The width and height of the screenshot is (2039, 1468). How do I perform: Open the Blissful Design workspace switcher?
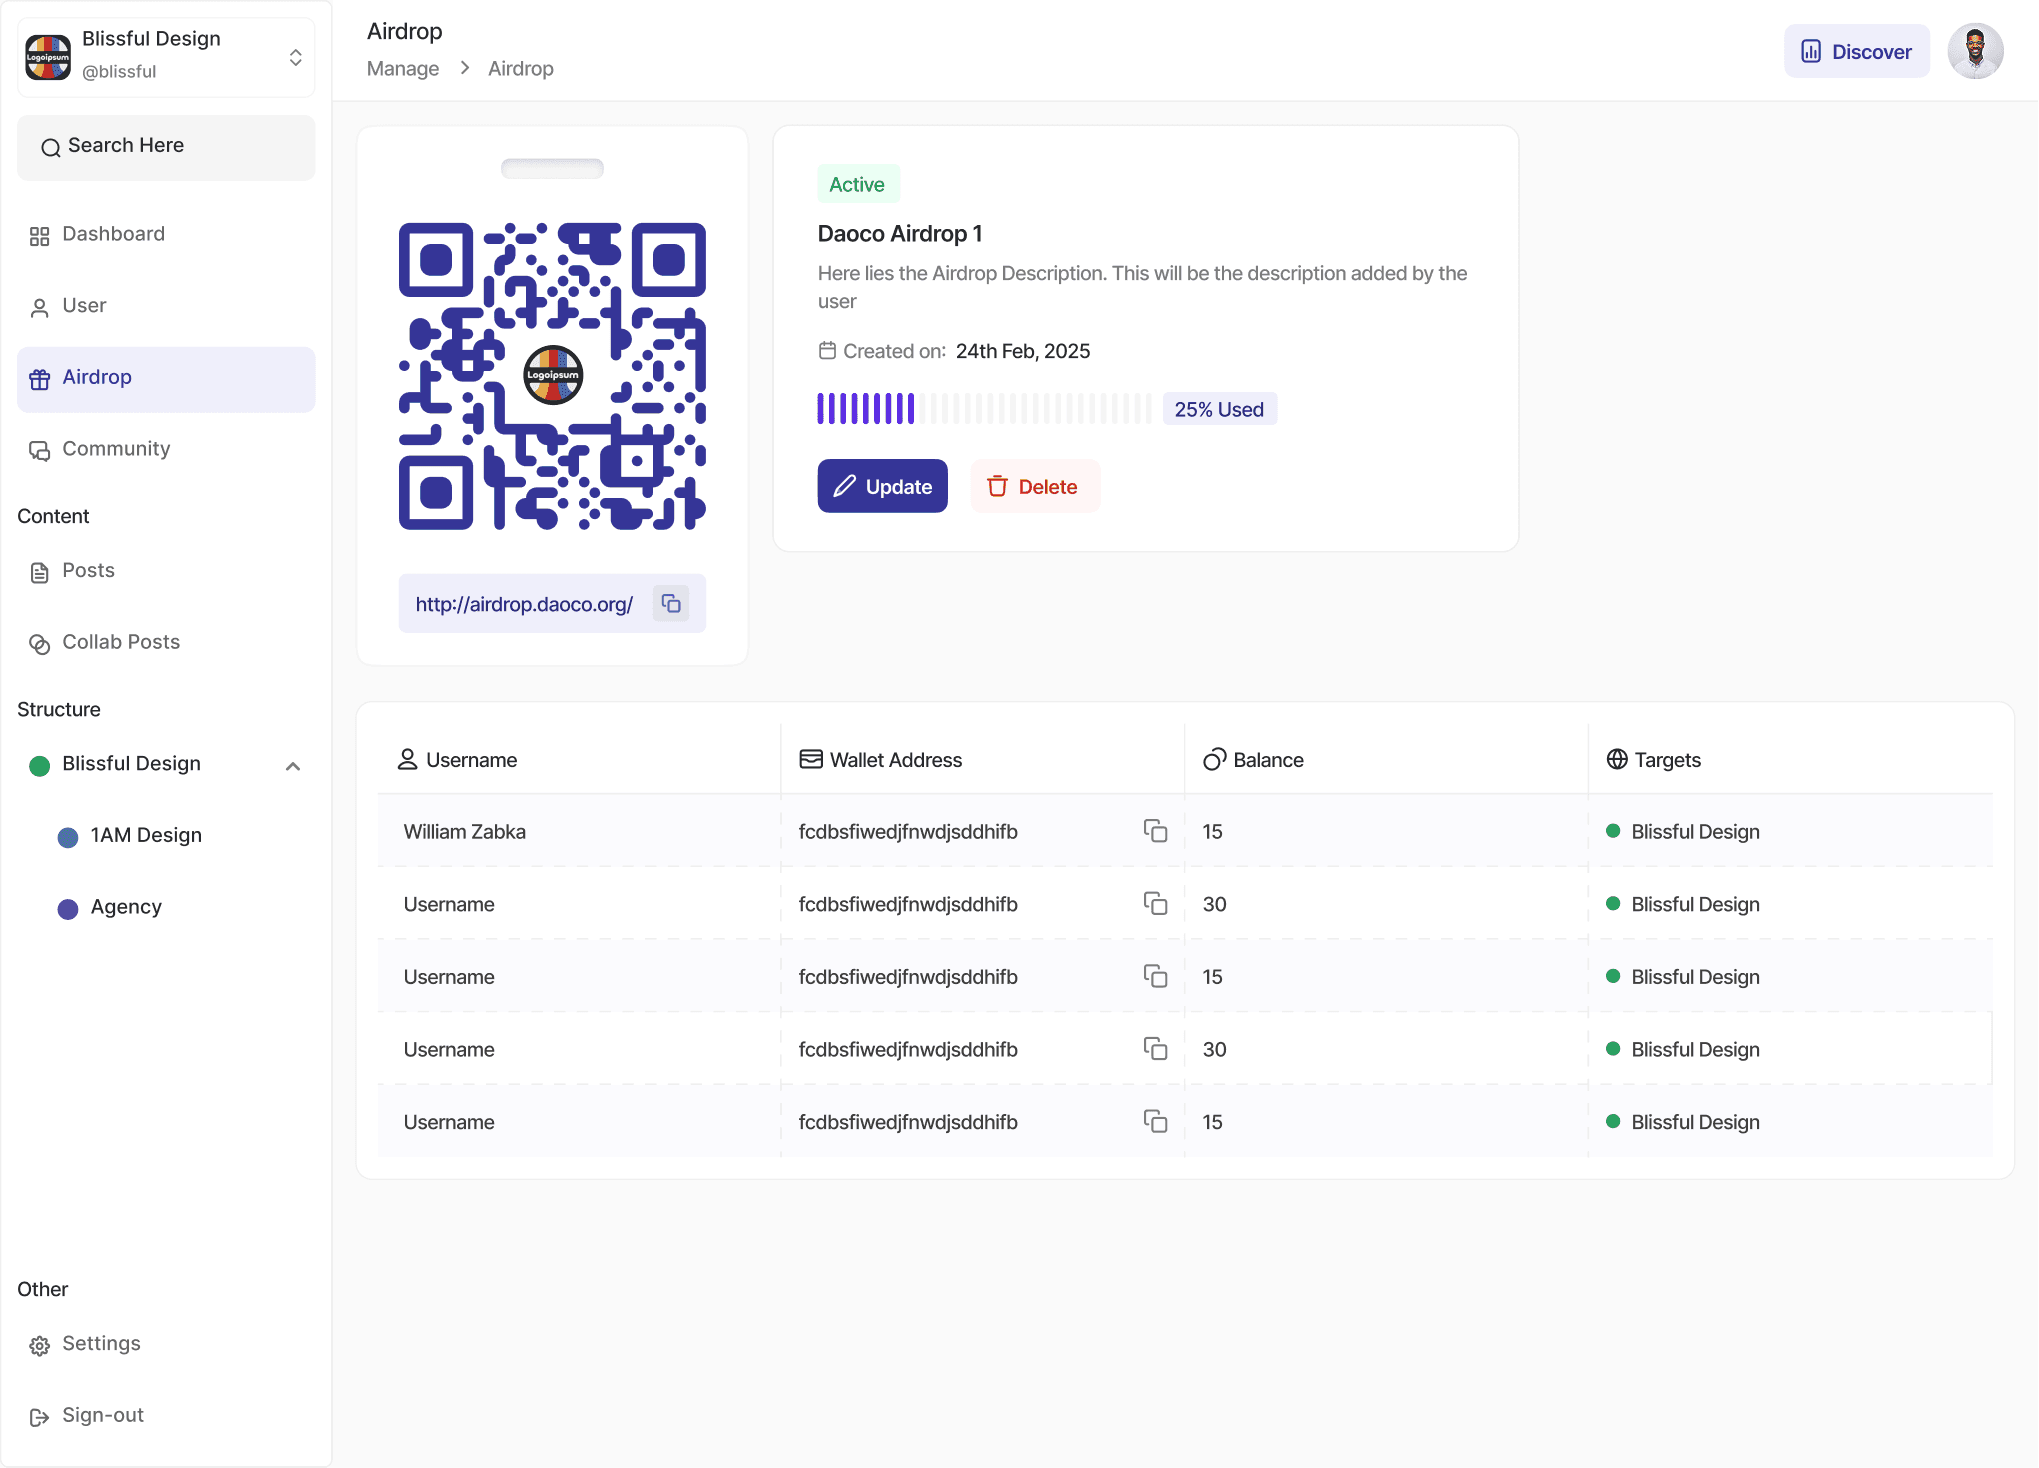pos(295,57)
